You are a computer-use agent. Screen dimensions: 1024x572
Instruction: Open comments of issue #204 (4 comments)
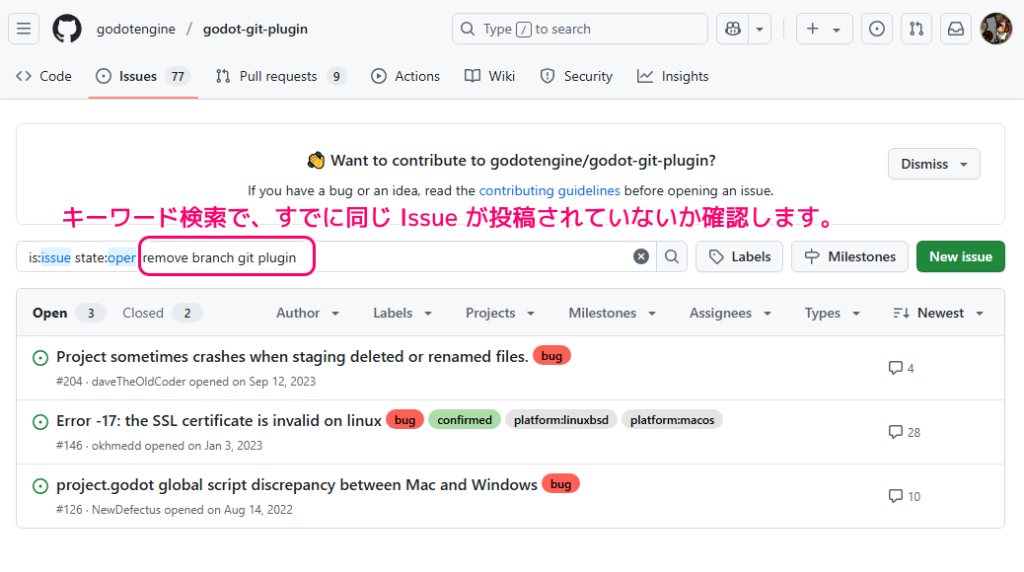pos(901,368)
